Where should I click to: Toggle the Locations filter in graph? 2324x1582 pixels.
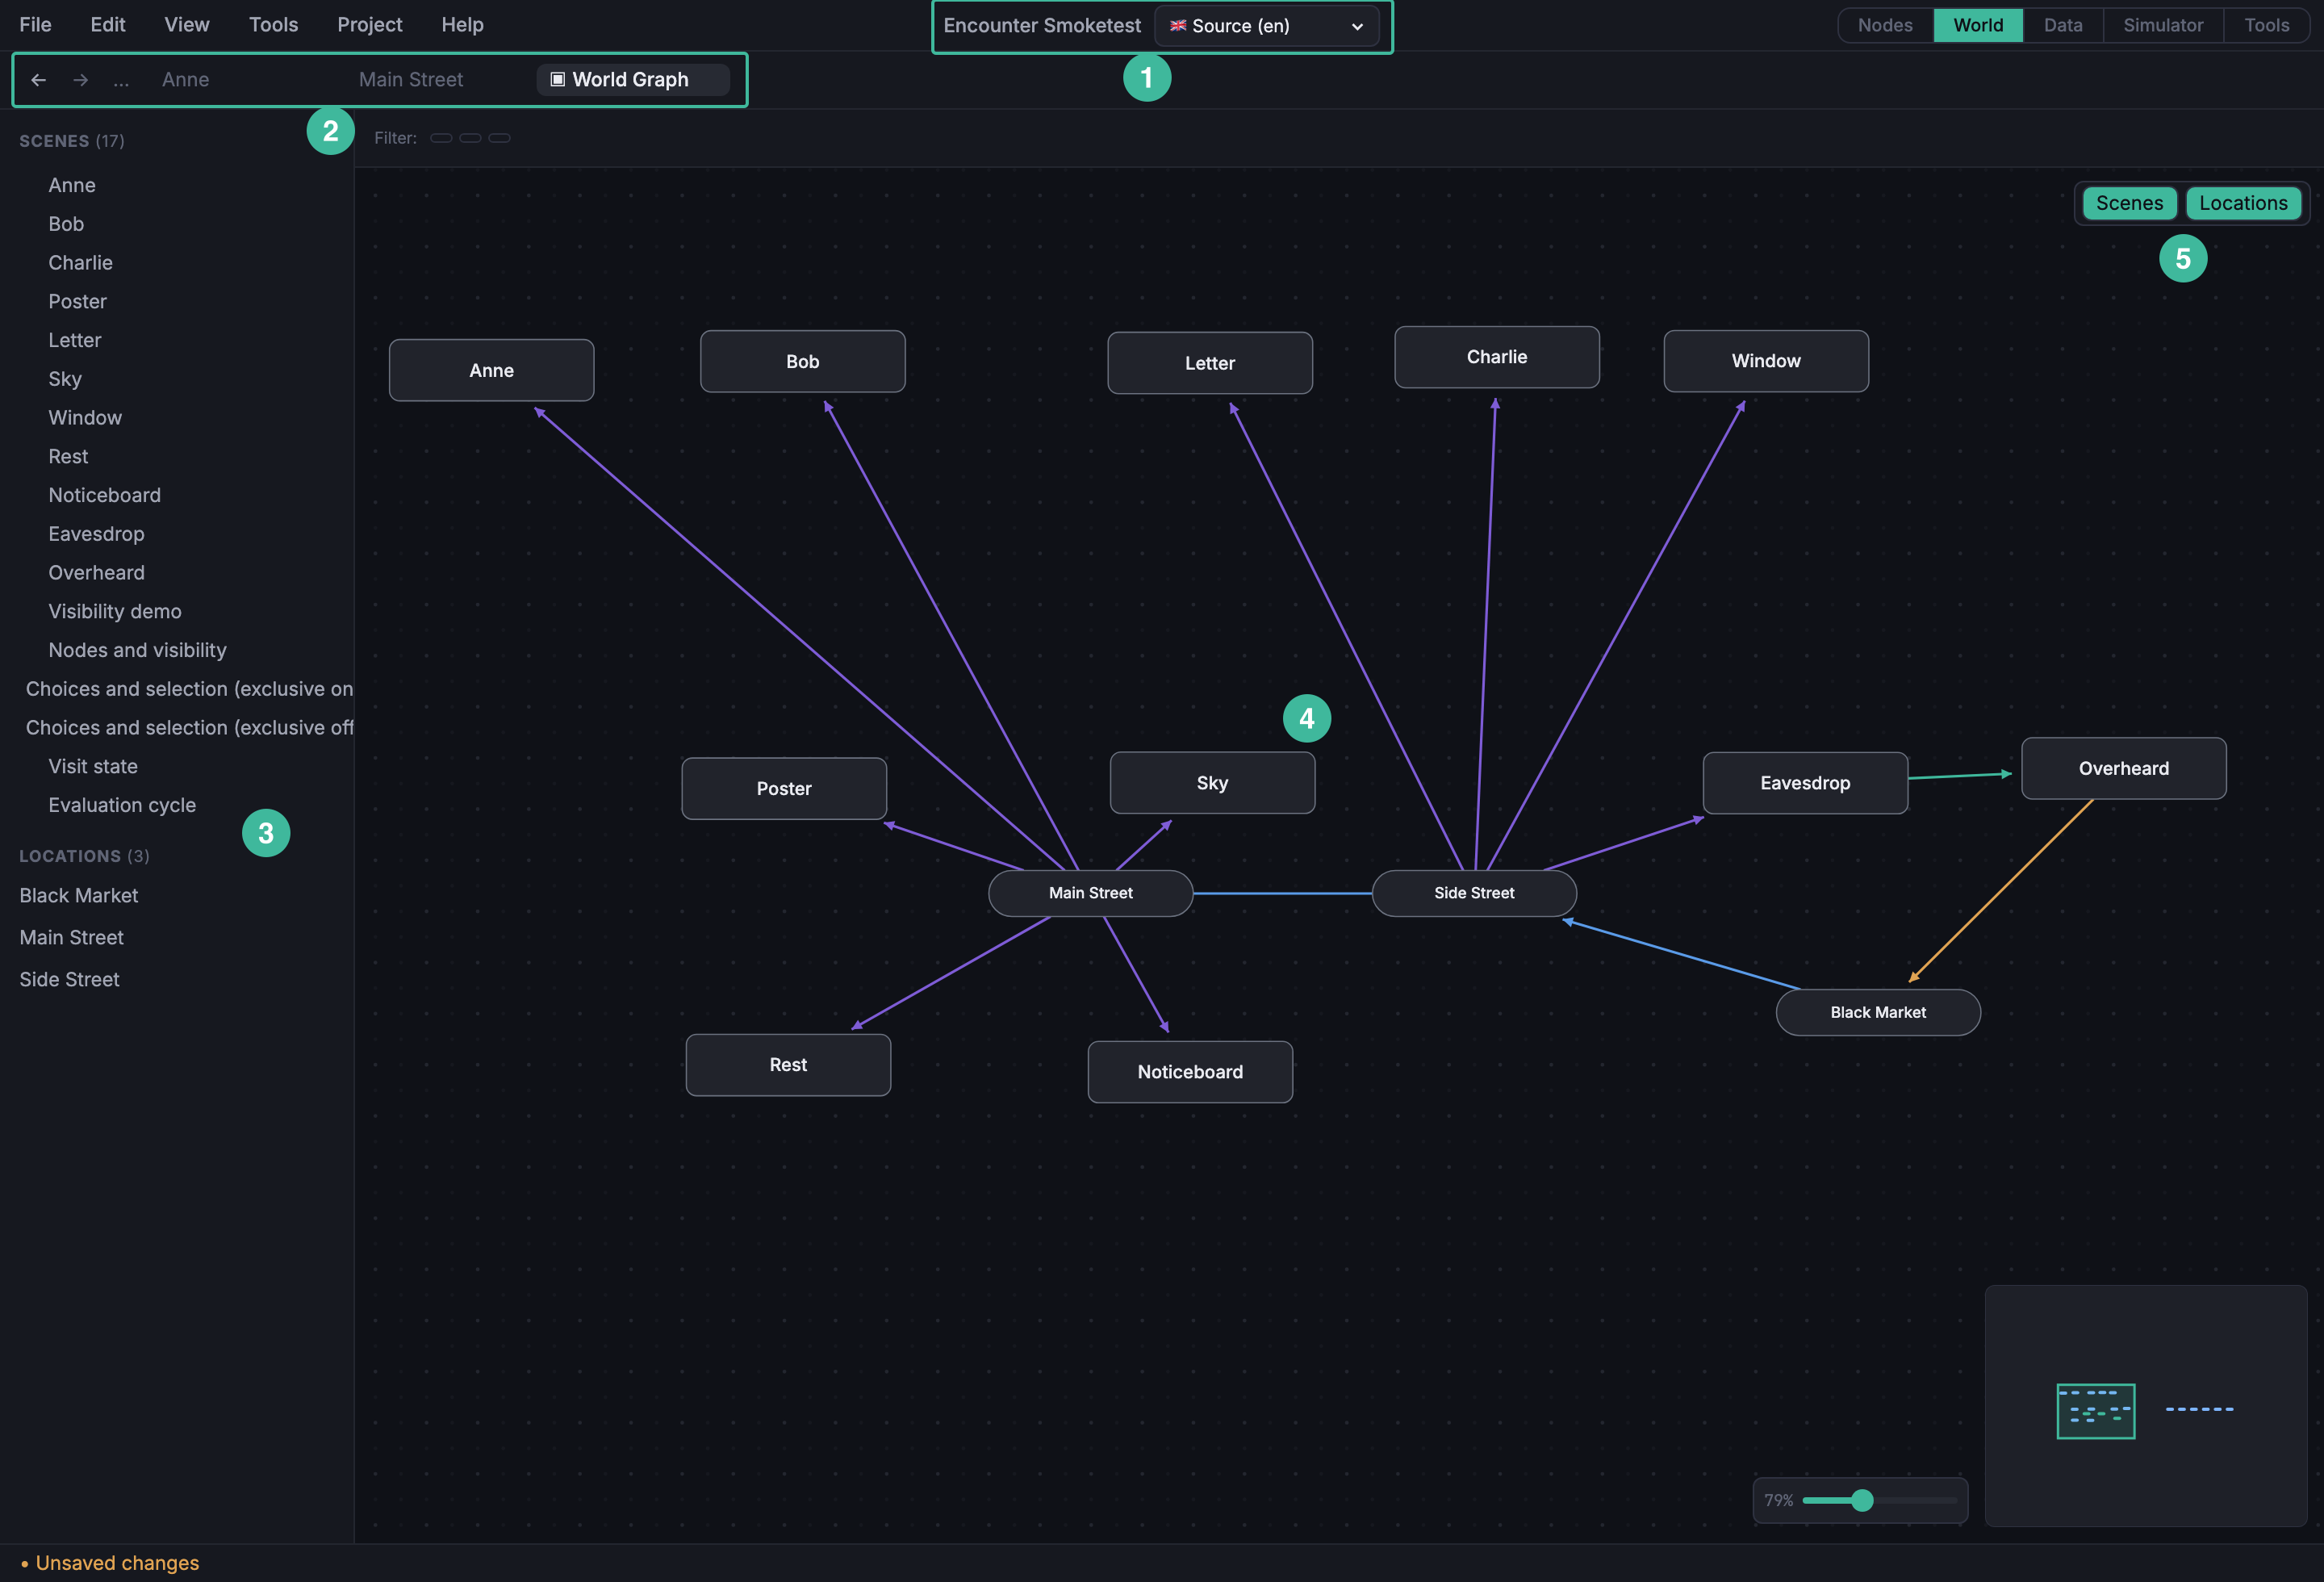[x=2243, y=203]
